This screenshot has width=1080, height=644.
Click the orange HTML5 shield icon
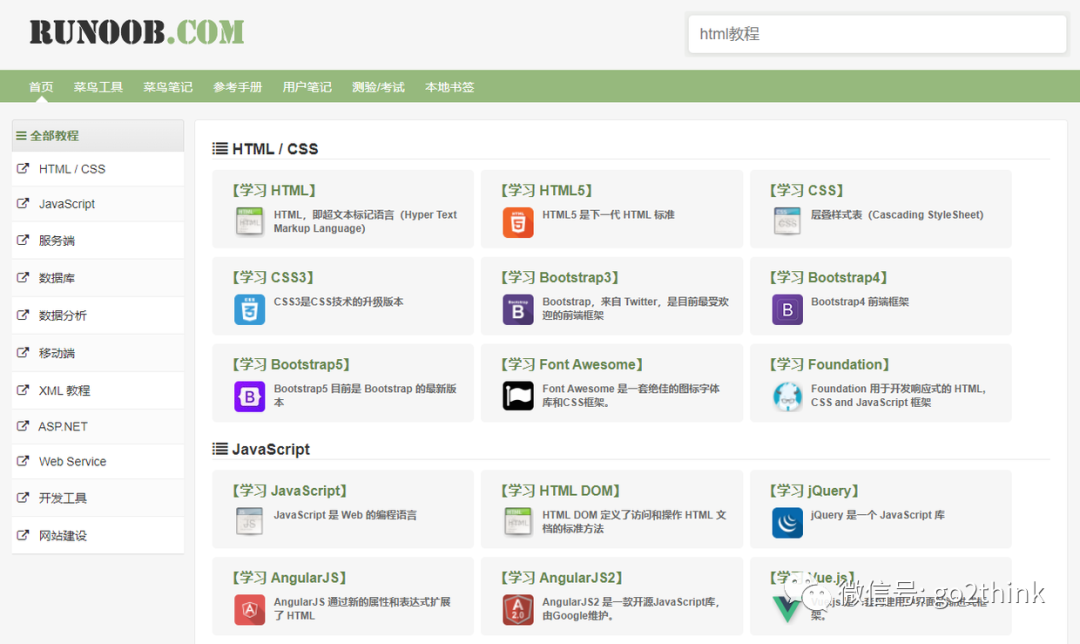[518, 222]
